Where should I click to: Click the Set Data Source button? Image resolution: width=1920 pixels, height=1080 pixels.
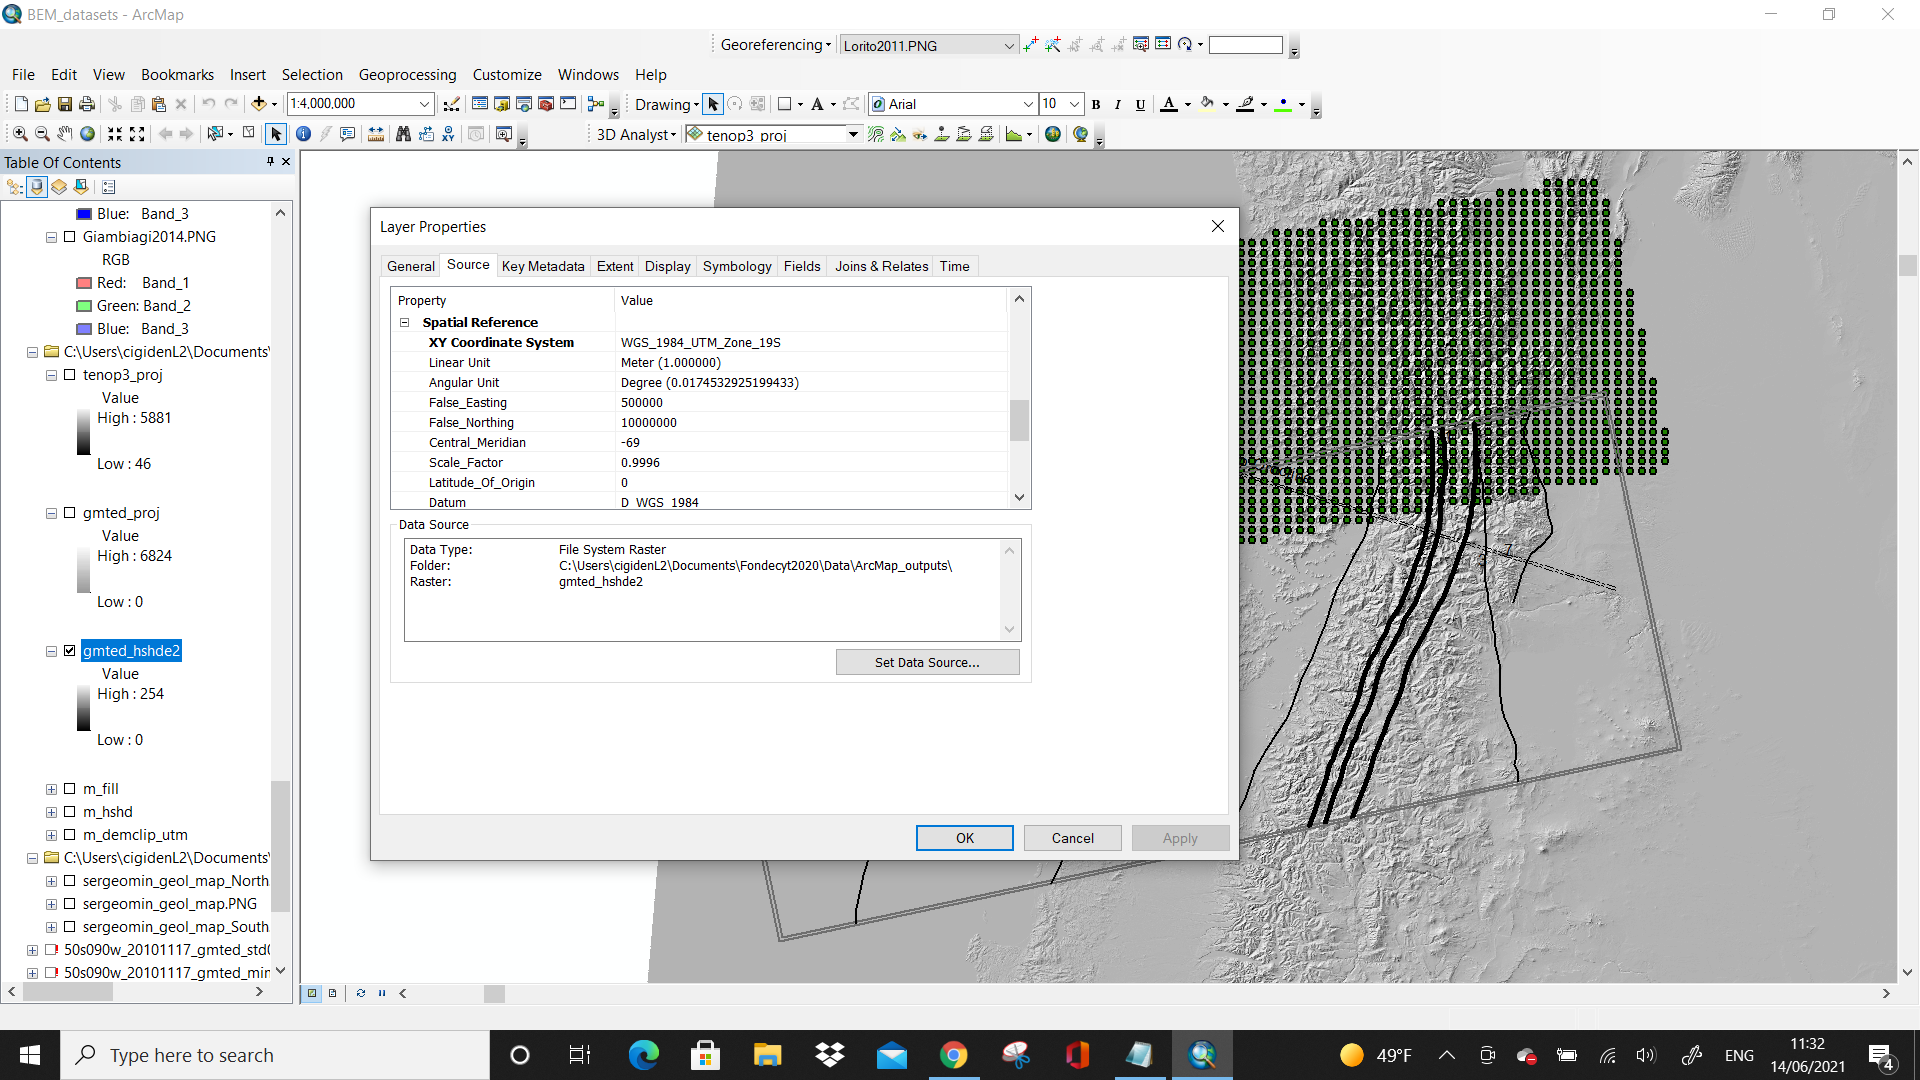point(927,662)
